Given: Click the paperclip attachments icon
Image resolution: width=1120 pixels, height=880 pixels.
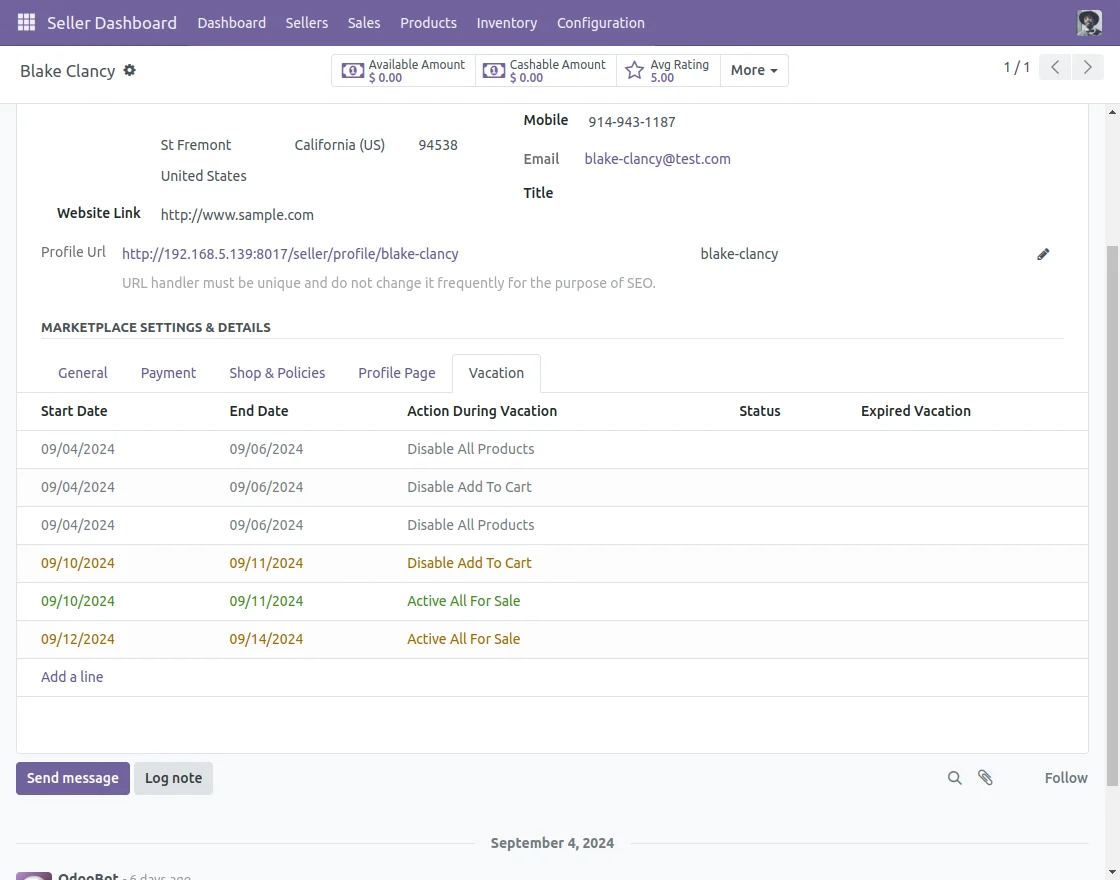Looking at the screenshot, I should click(x=985, y=778).
